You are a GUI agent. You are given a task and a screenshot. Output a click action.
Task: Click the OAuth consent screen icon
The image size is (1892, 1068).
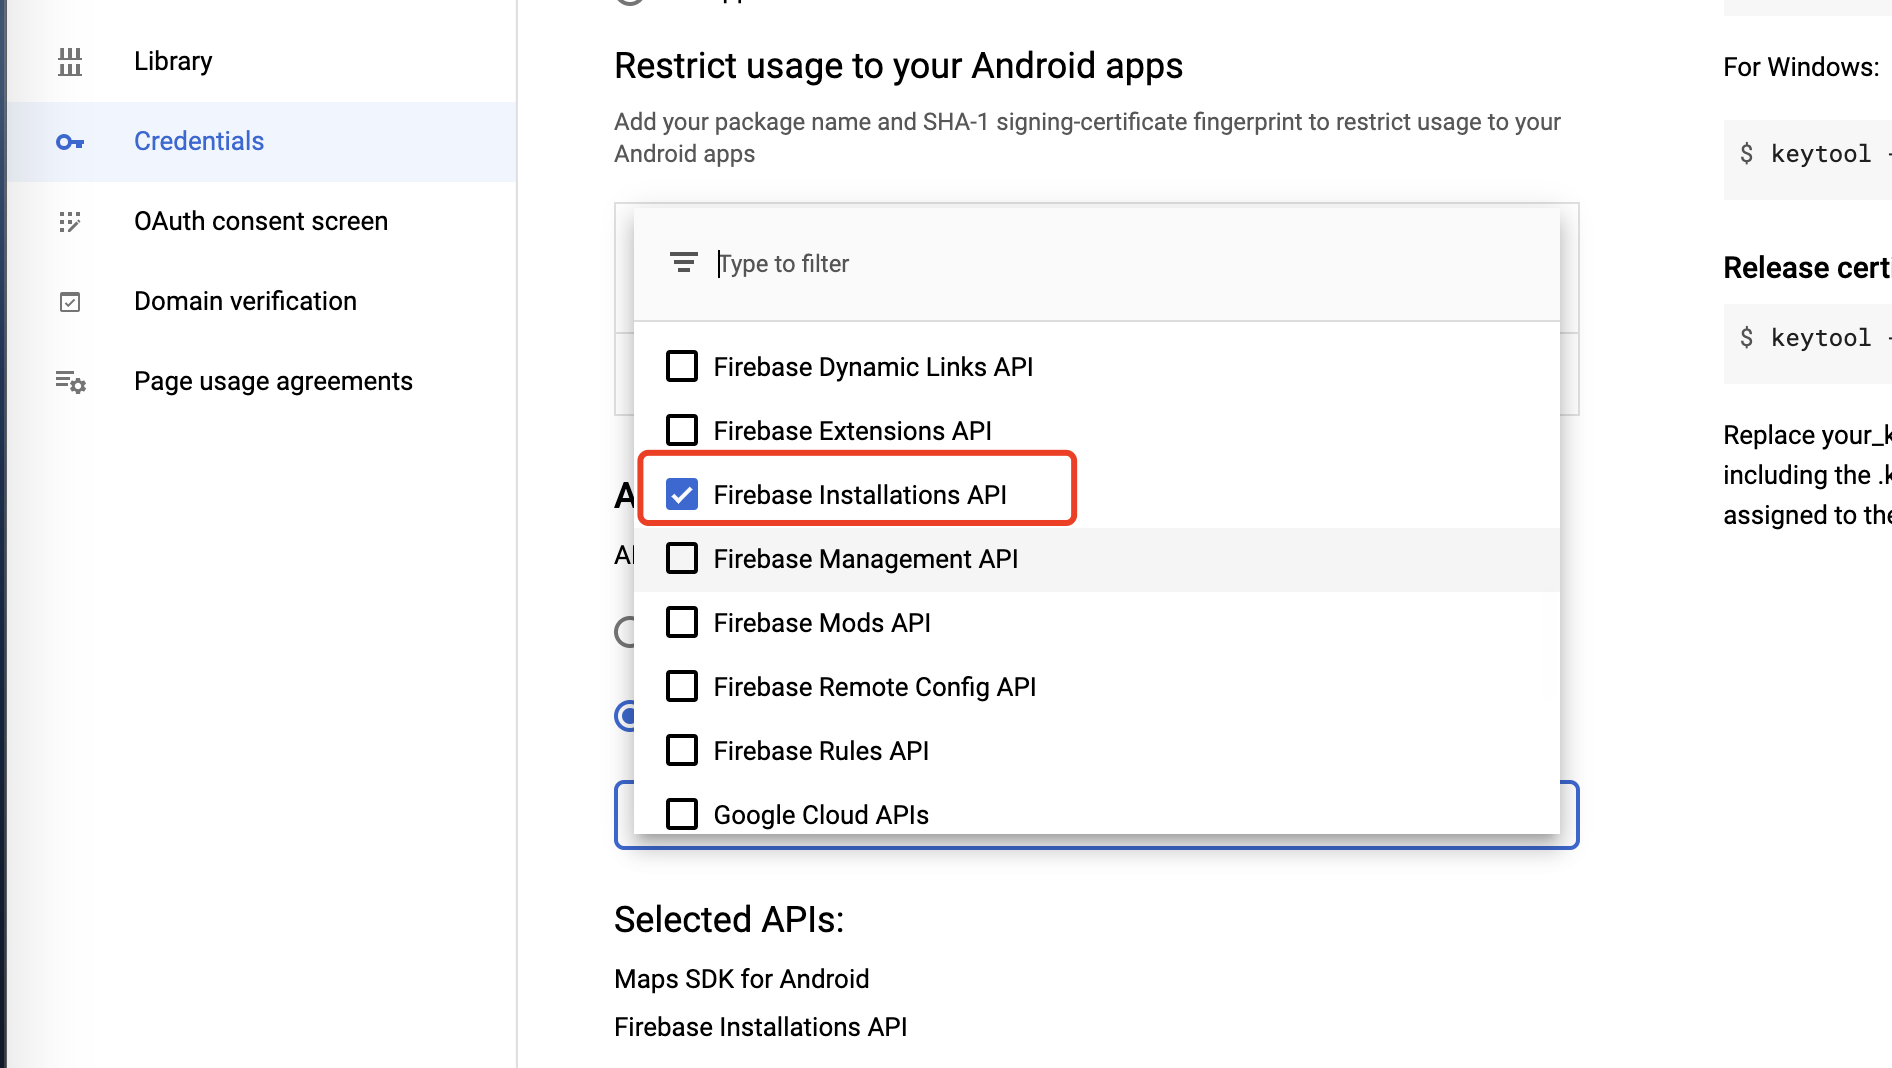point(70,222)
